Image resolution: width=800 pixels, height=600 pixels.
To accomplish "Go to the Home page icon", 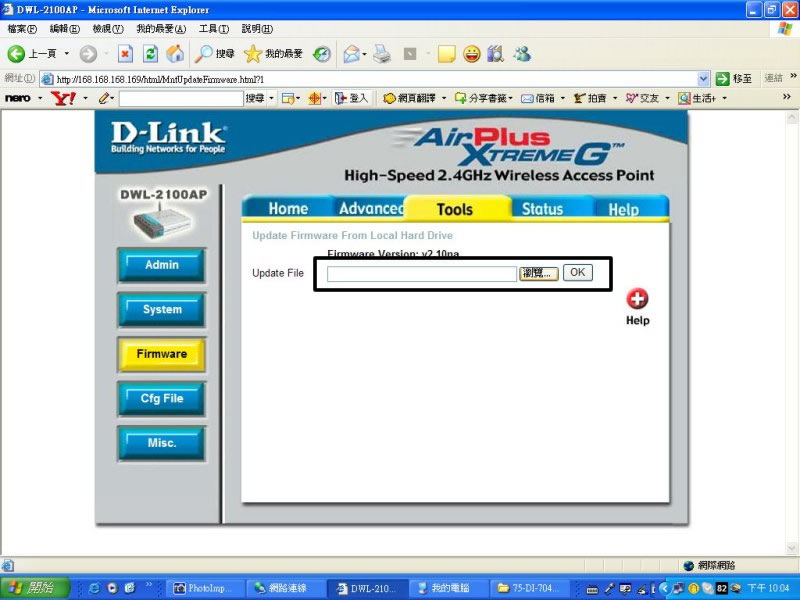I will click(x=175, y=54).
